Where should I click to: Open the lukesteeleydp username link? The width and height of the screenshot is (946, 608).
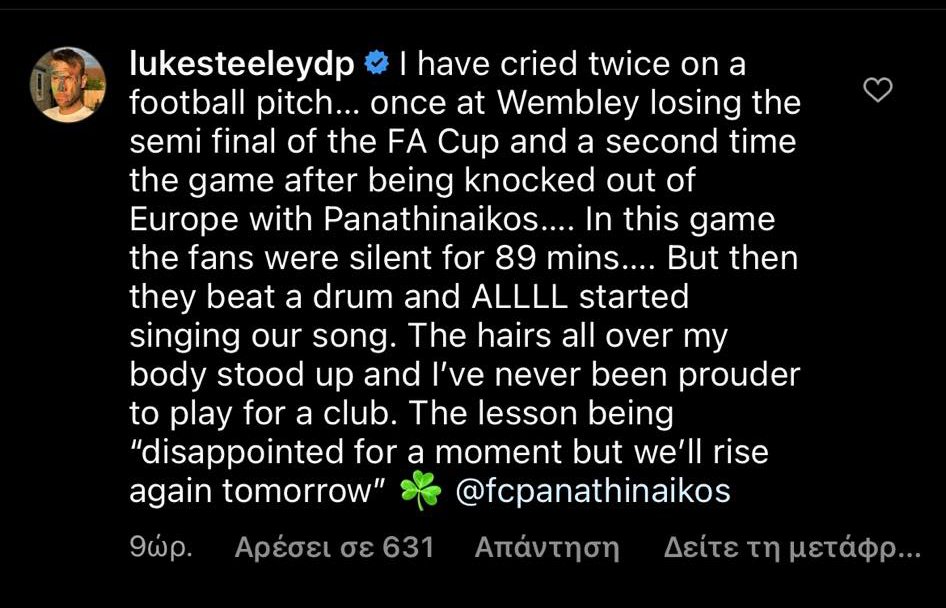(x=242, y=65)
